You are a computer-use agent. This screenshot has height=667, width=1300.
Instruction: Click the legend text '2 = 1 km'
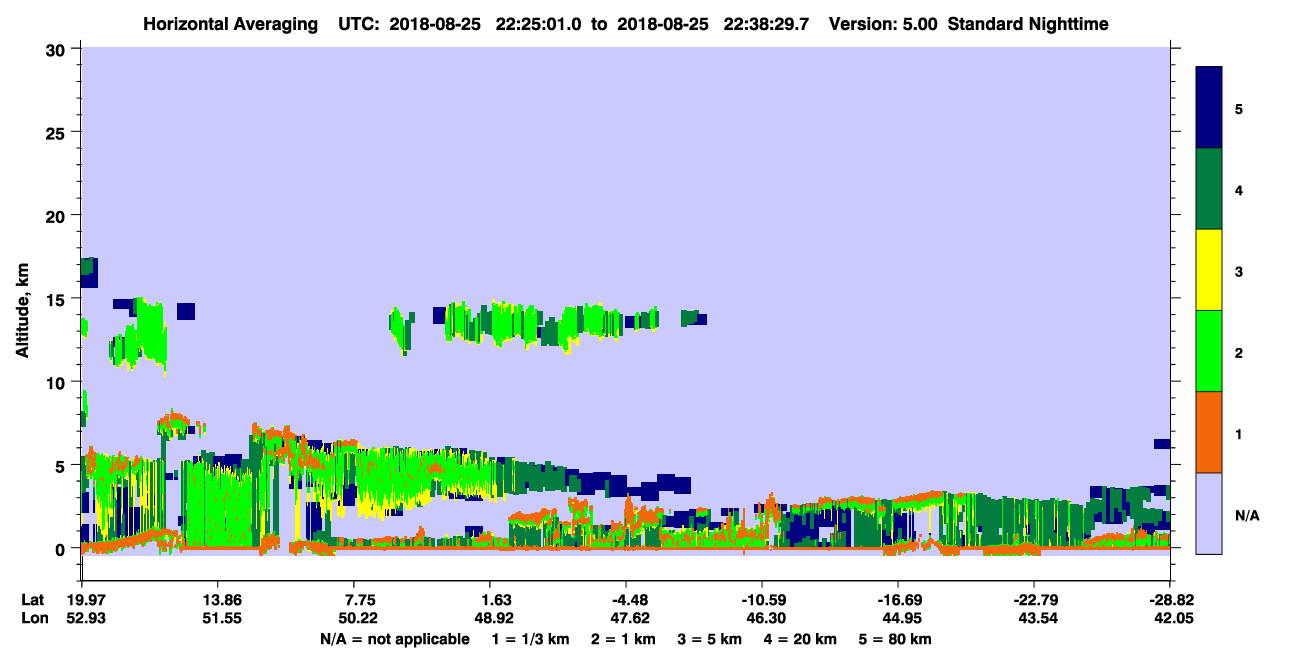[x=625, y=639]
